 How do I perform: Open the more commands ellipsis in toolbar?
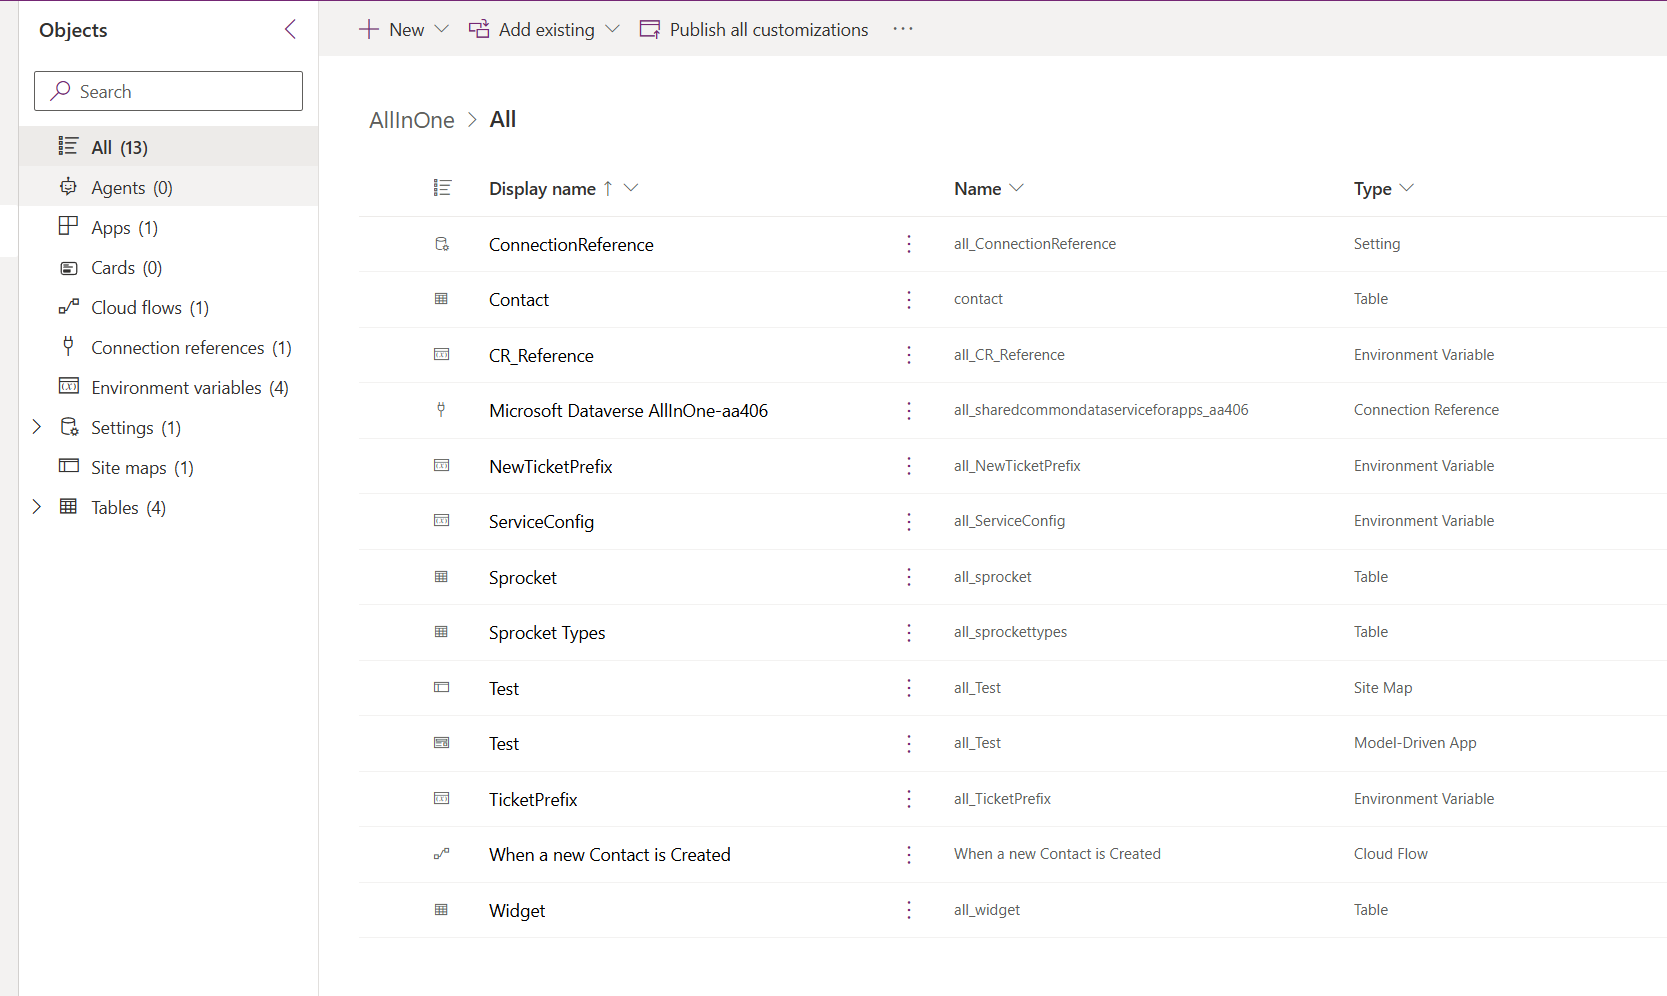[x=903, y=29]
